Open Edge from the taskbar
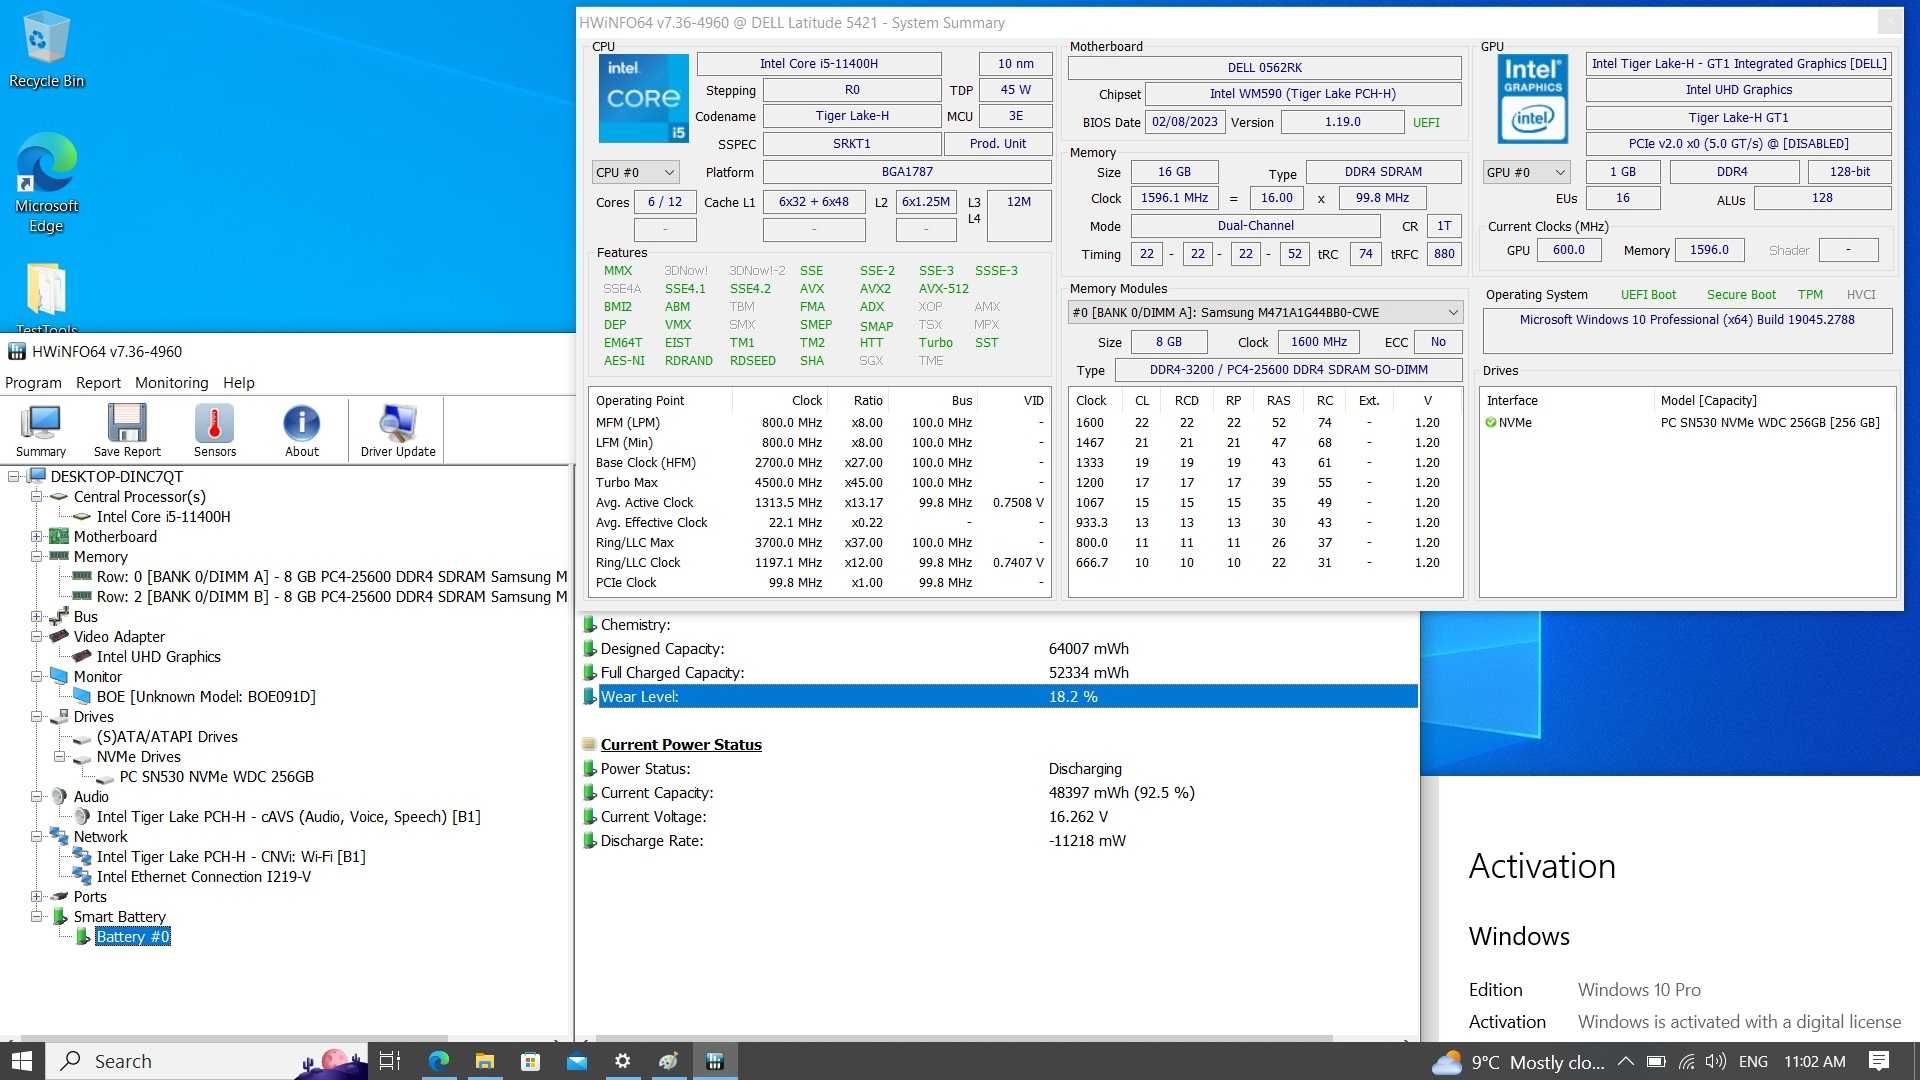The height and width of the screenshot is (1080, 1920). (x=438, y=1061)
